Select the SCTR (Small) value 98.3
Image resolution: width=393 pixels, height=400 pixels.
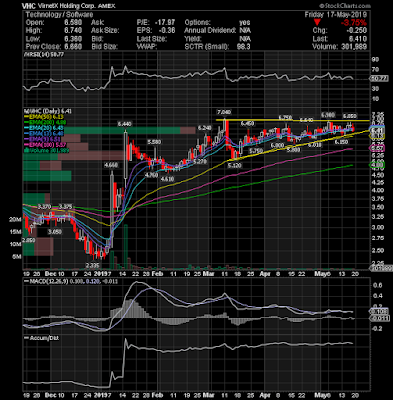click(244, 47)
